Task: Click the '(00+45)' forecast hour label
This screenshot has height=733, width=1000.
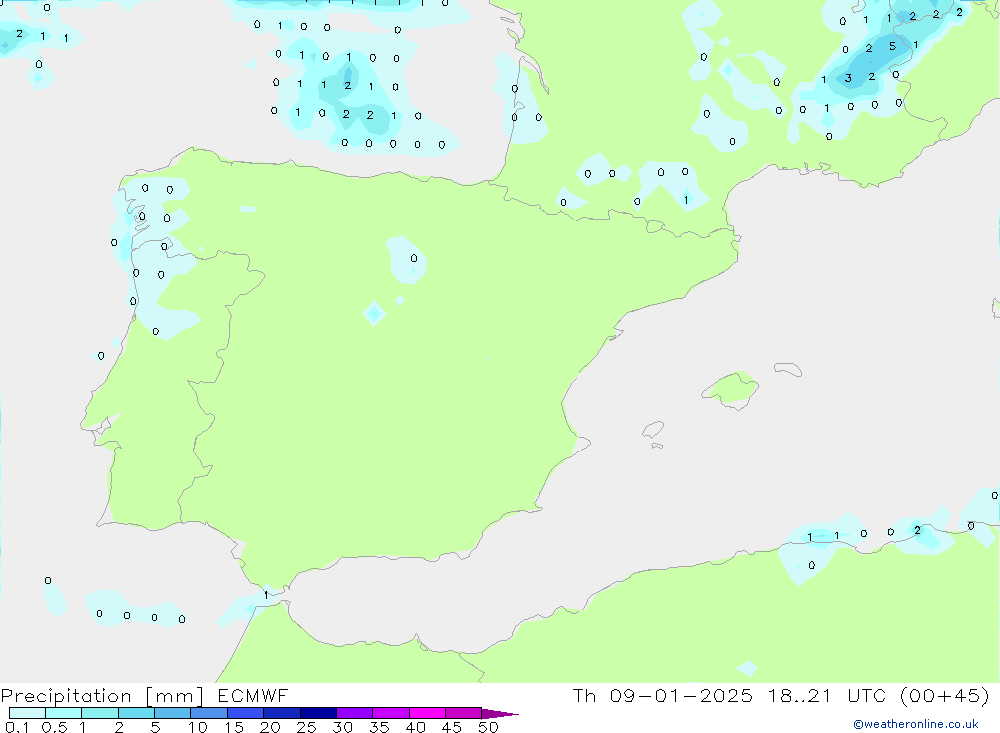Action: click(943, 695)
